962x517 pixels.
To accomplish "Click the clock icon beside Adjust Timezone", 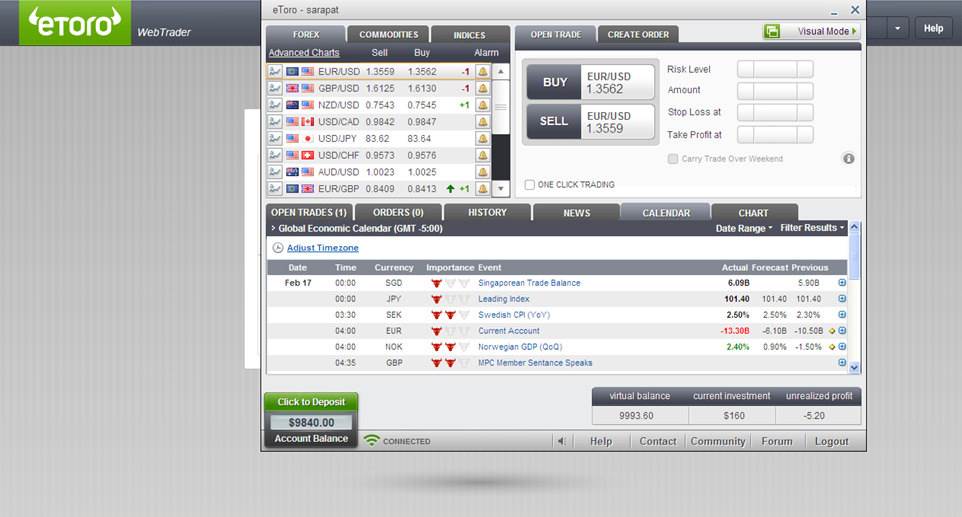I will point(277,248).
